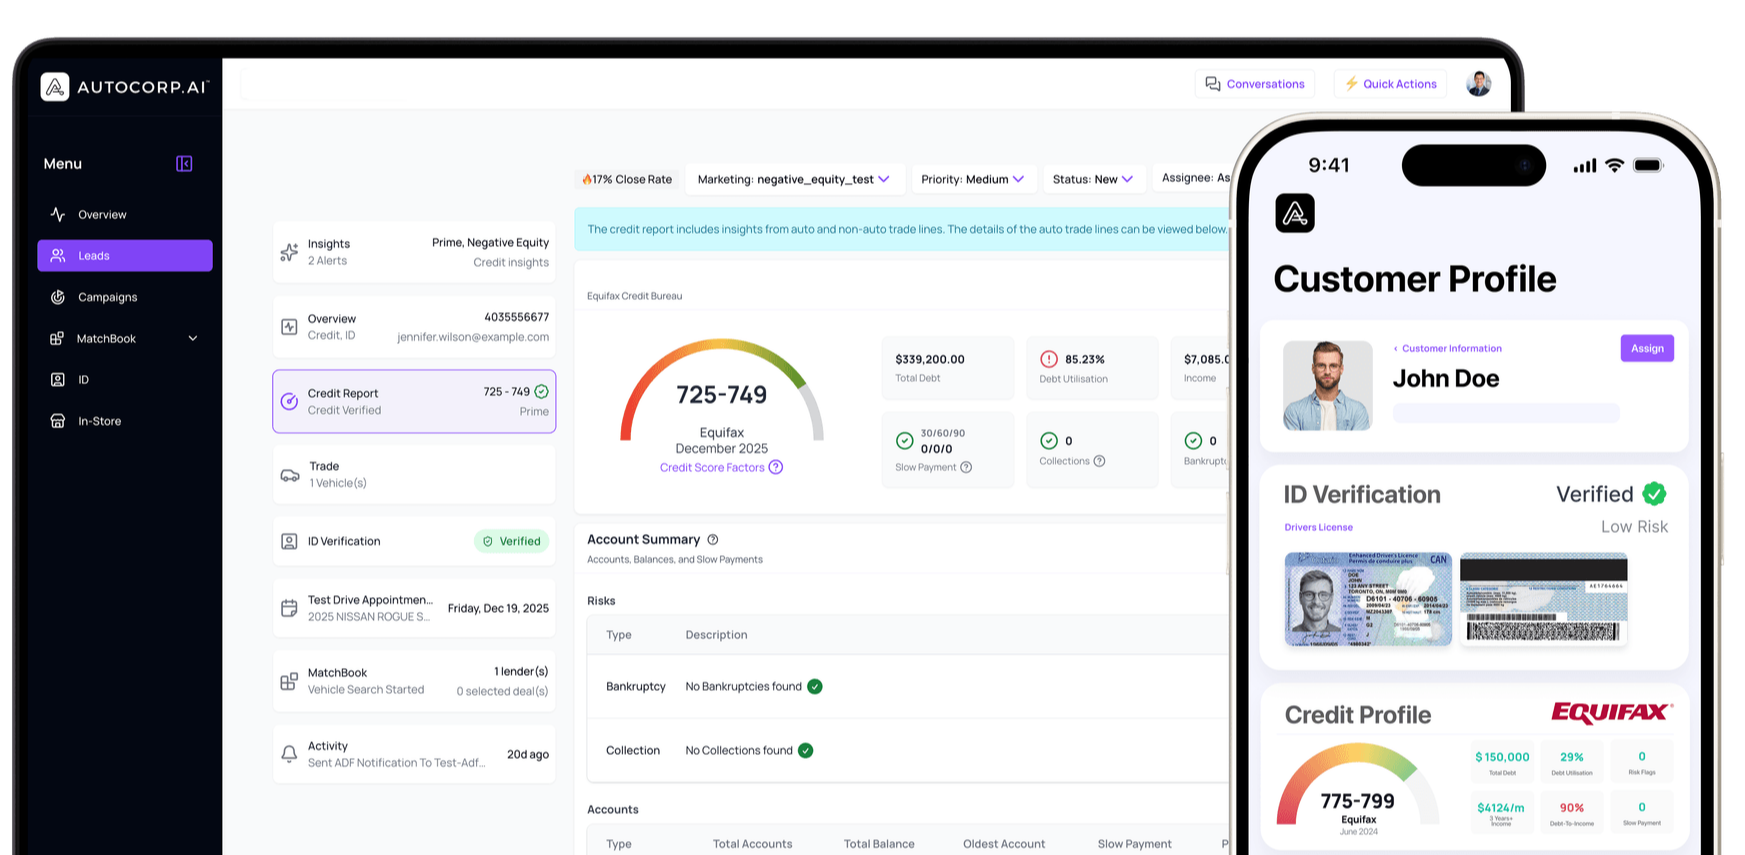Click the info icon beside Collections
This screenshot has height=855, width=1745.
click(1099, 461)
